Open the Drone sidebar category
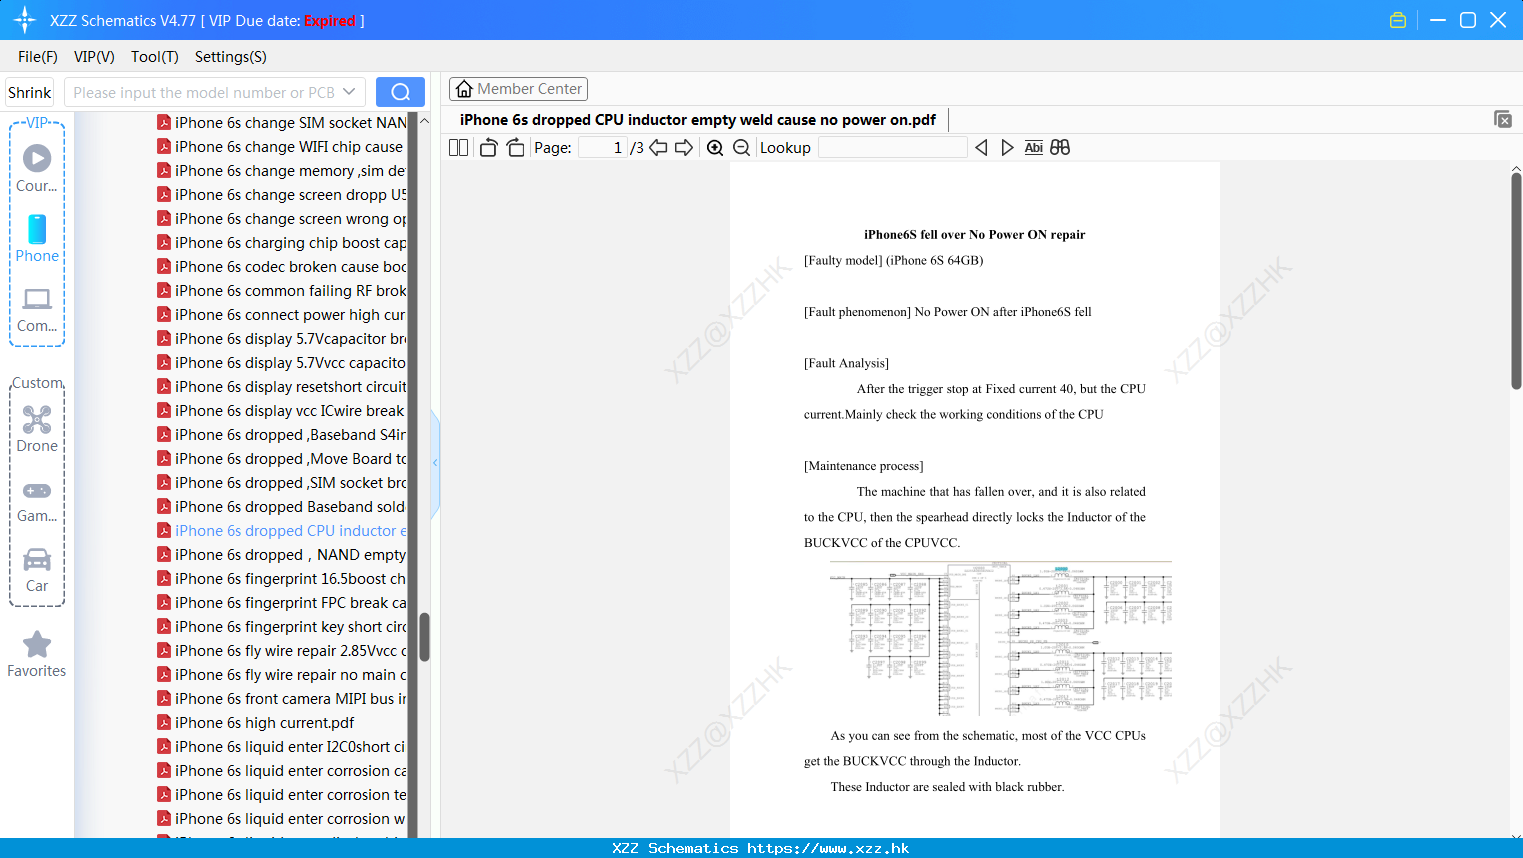The image size is (1523, 858). [37, 429]
